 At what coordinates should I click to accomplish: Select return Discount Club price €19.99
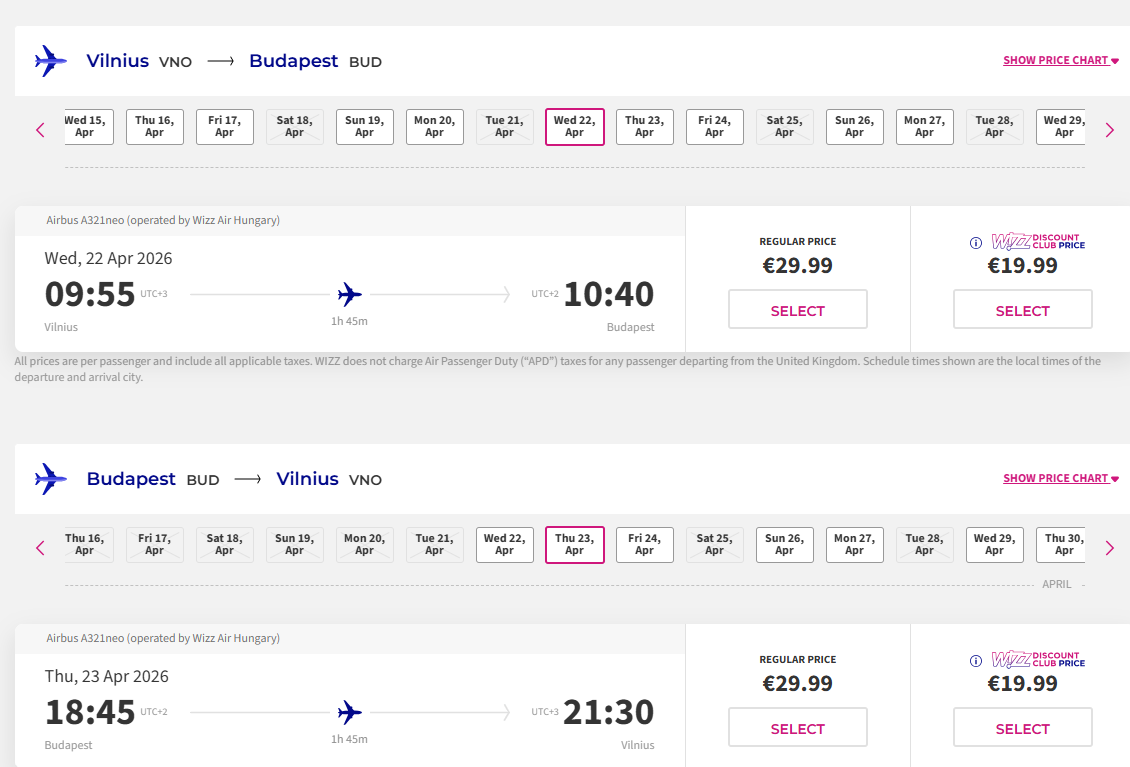click(1022, 728)
